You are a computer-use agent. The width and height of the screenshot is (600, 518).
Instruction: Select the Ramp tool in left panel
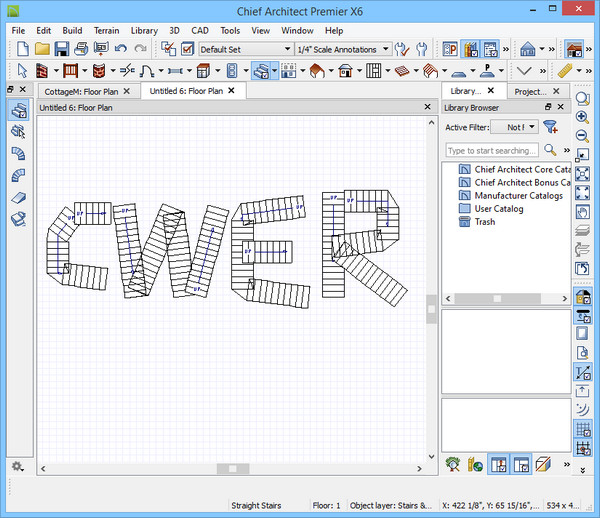17,197
